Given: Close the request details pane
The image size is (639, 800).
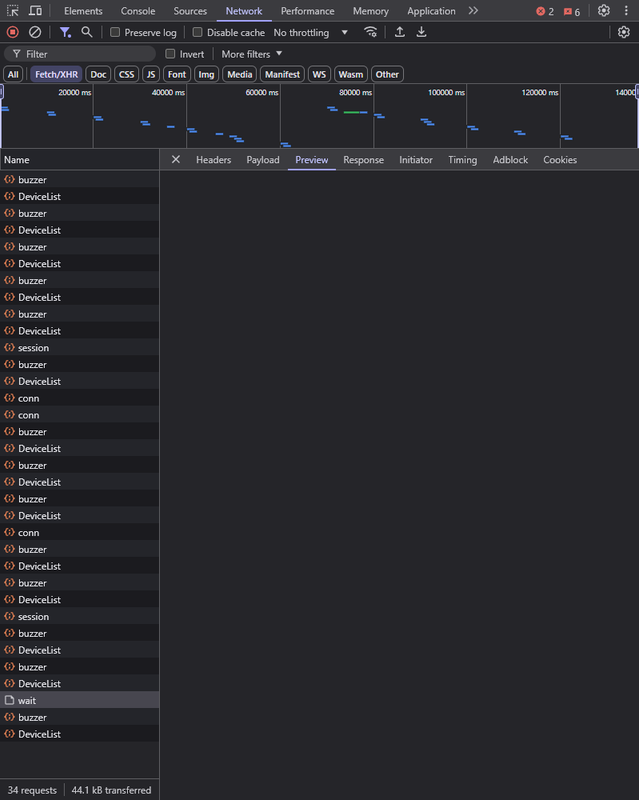Looking at the screenshot, I should pos(176,159).
